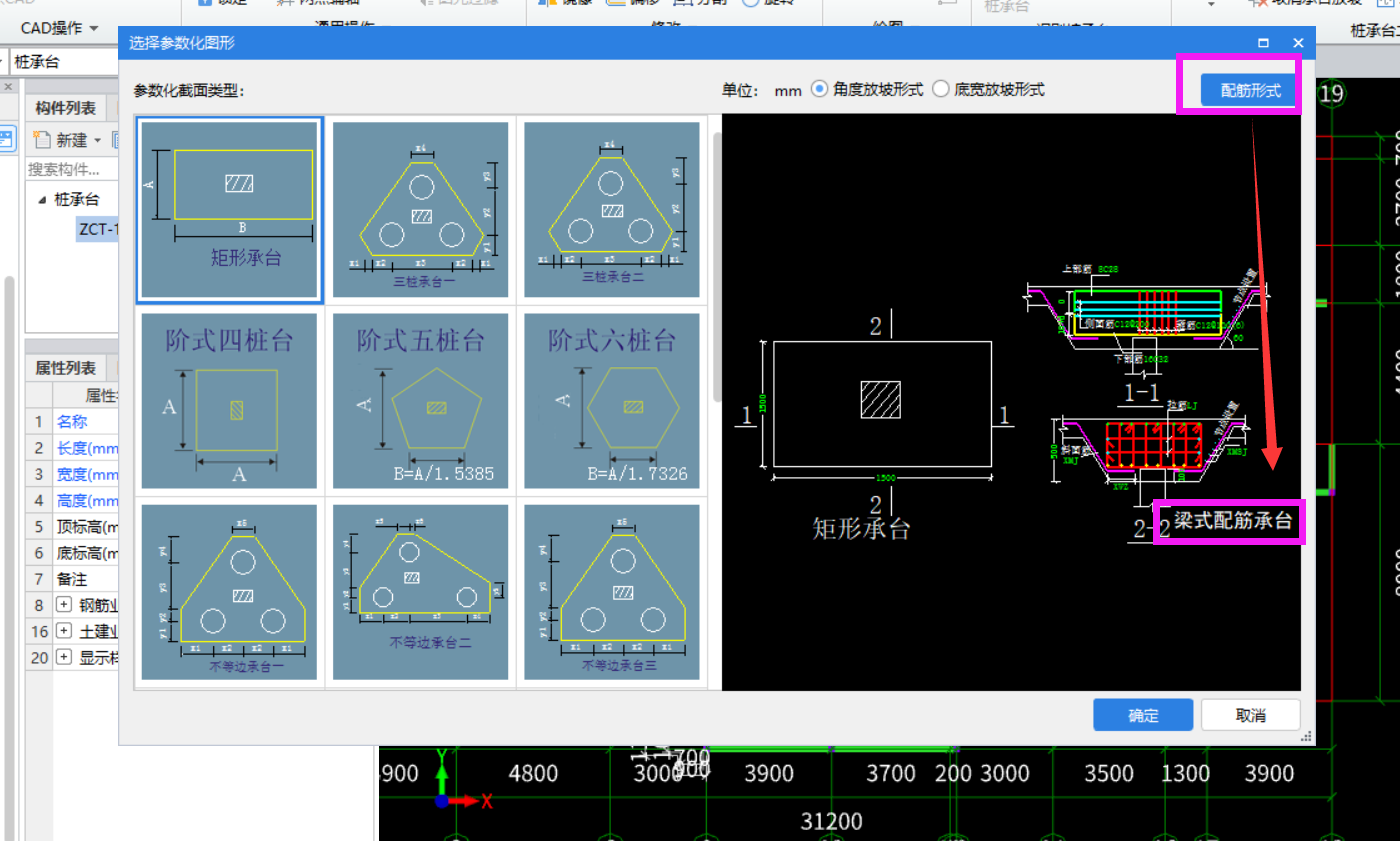The height and width of the screenshot is (841, 1400).
Task: Close the 选择参数化图形 dialog
Action: (x=1298, y=43)
